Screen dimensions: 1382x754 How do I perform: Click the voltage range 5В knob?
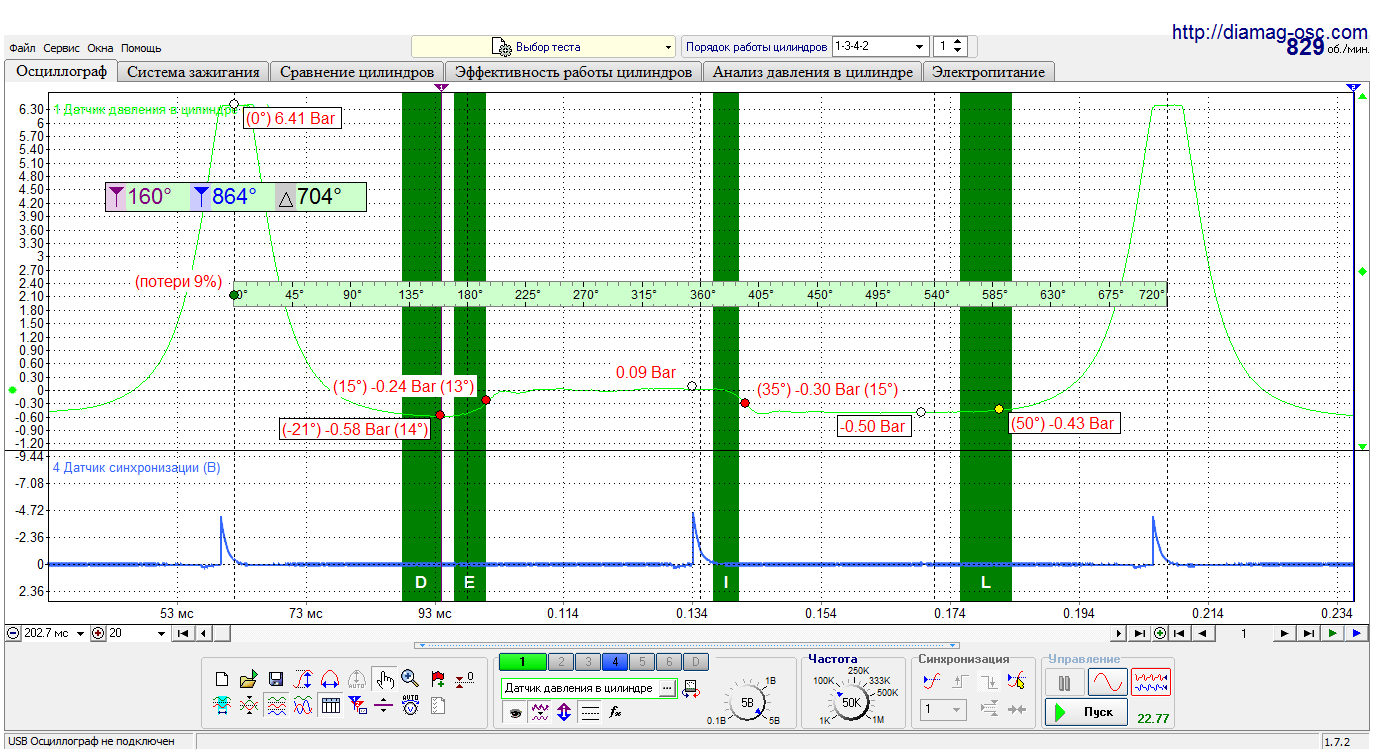747,703
